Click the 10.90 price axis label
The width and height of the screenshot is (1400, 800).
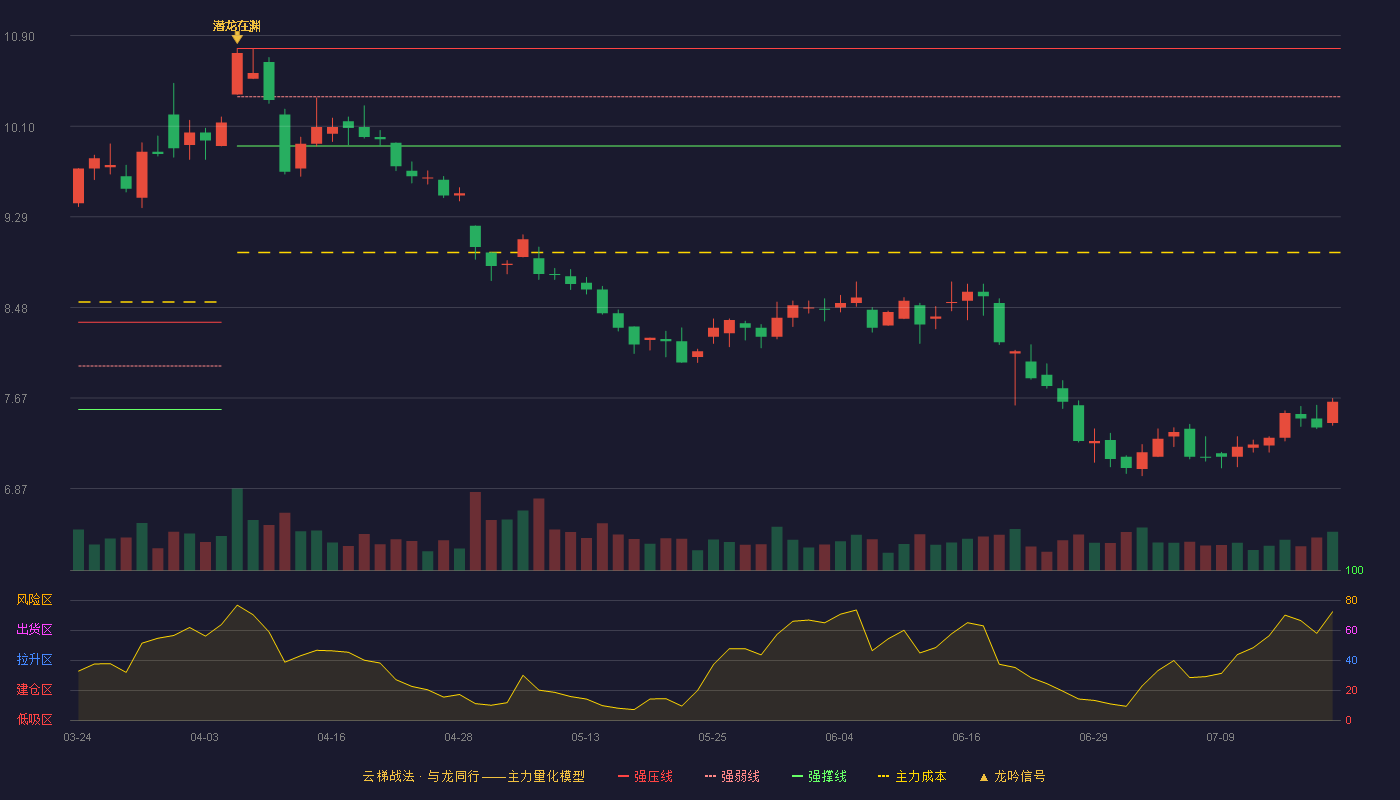pyautogui.click(x=19, y=37)
